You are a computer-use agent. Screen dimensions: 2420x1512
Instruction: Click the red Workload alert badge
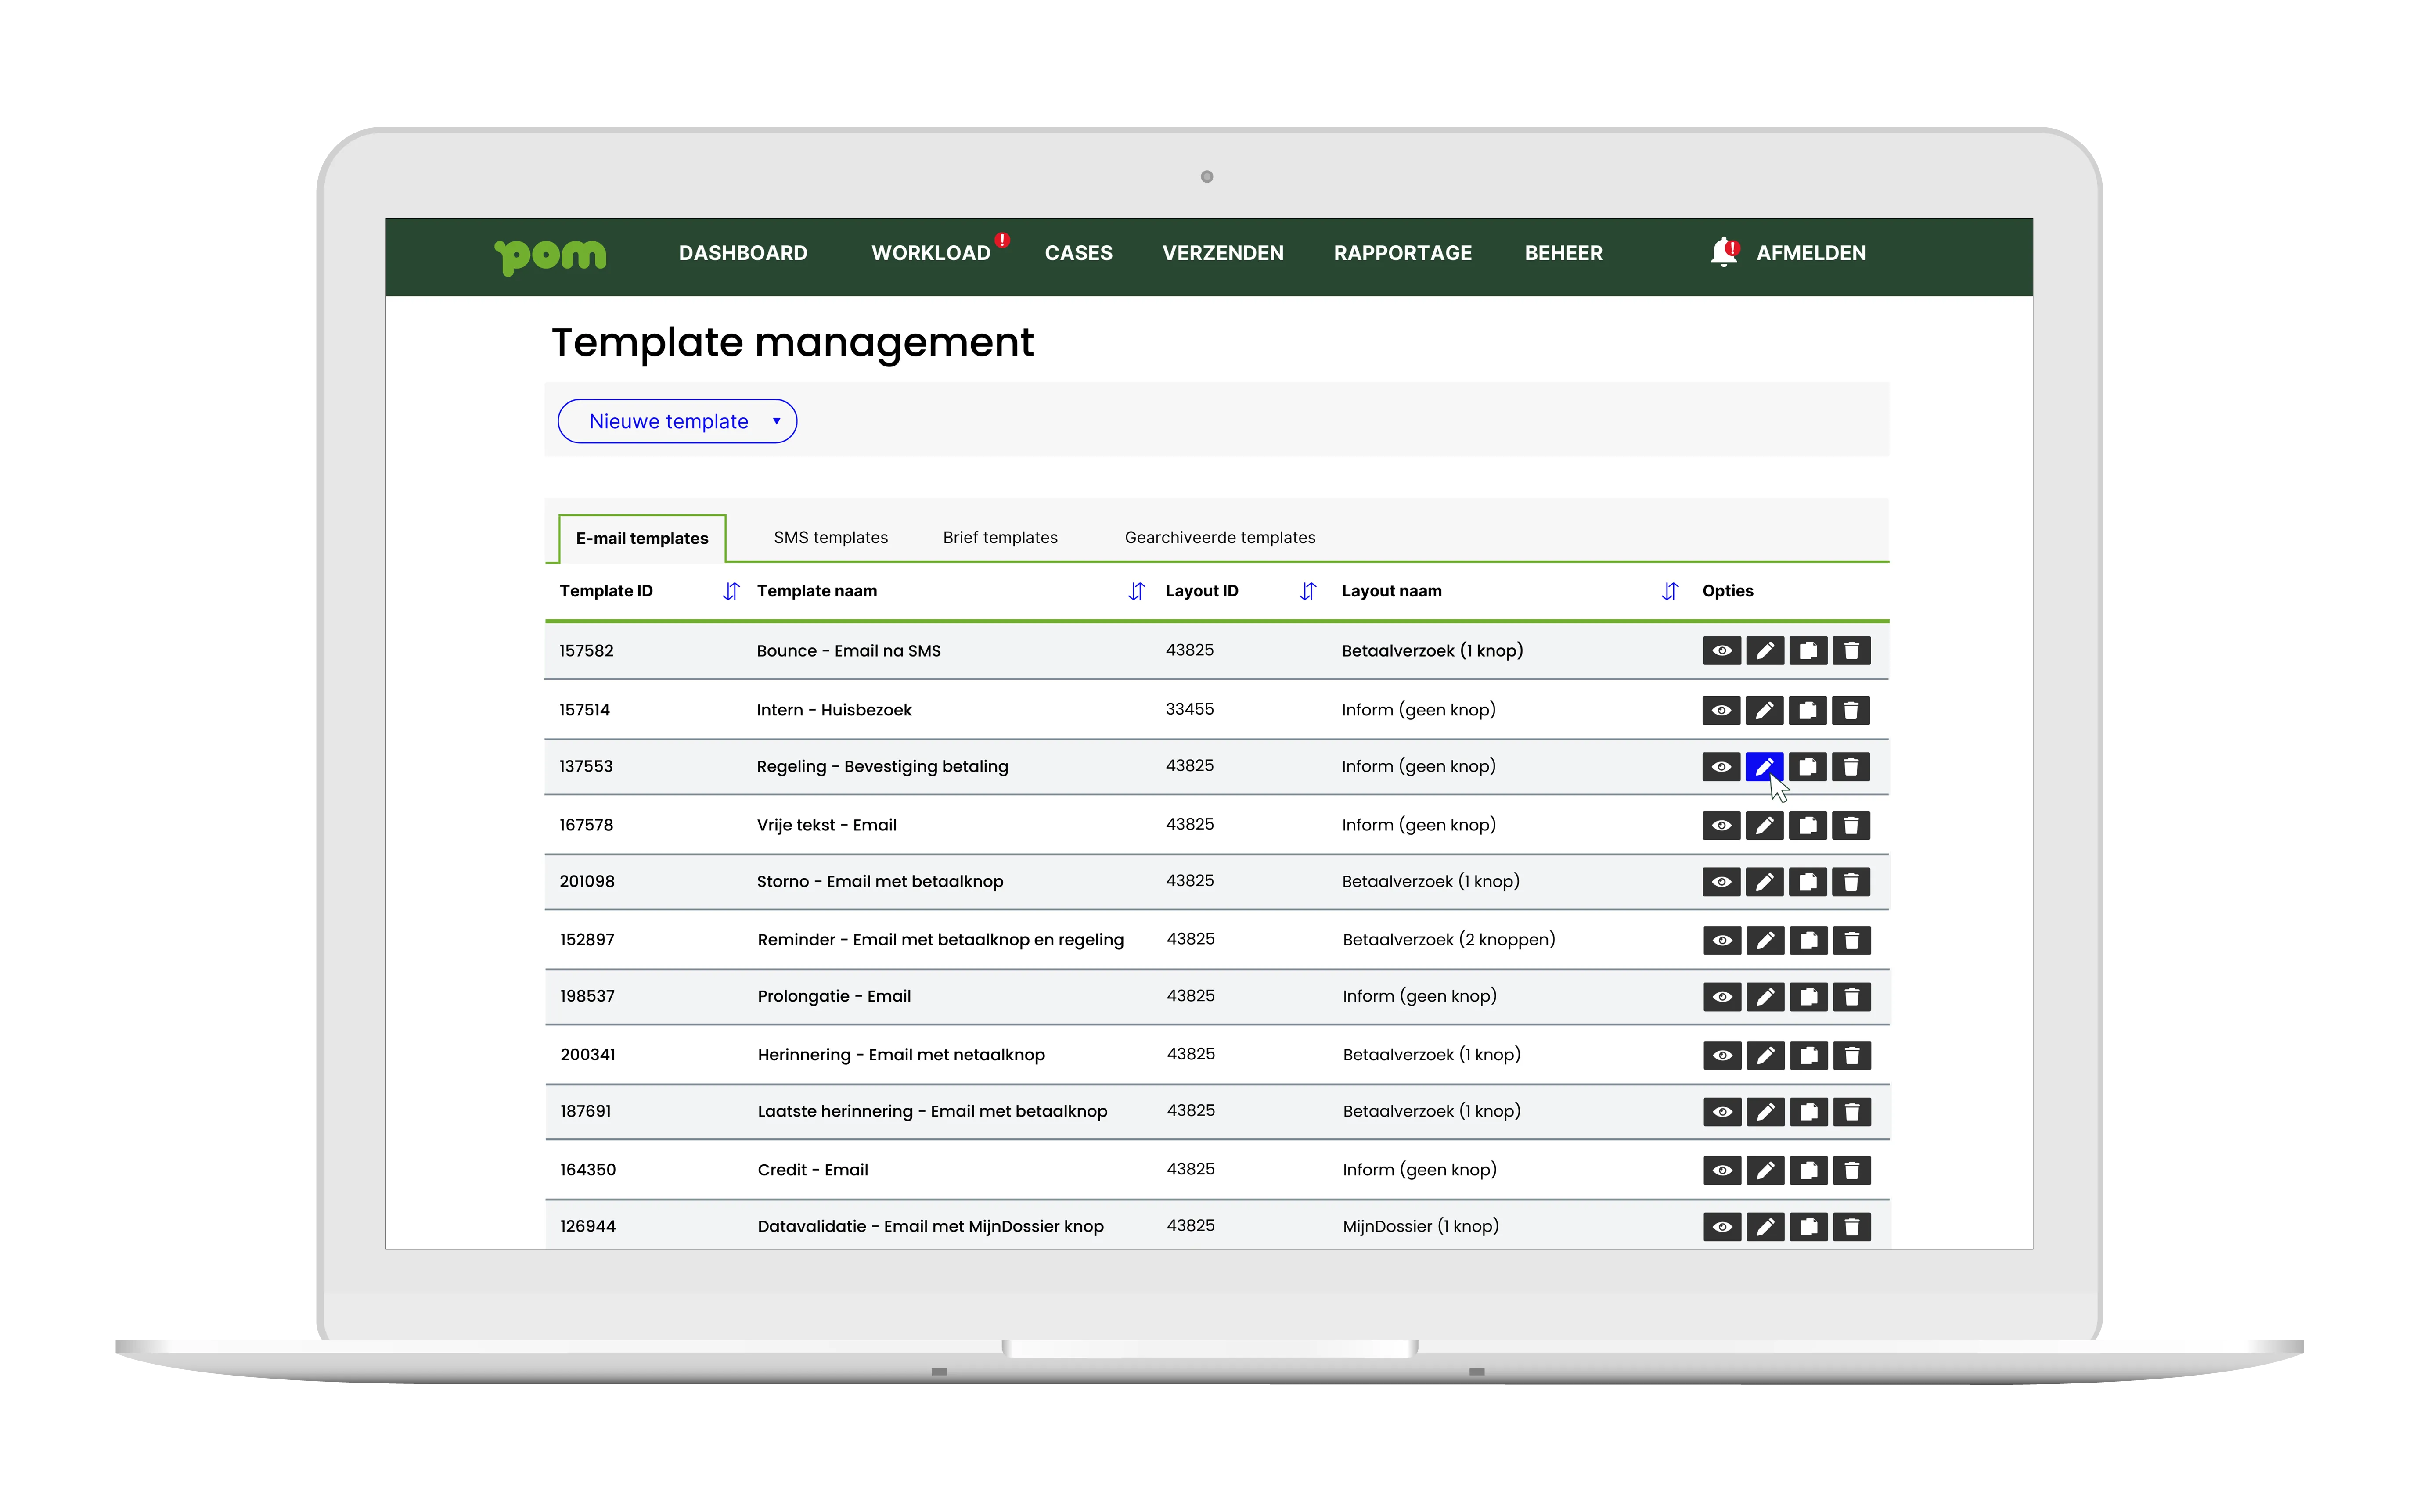[1002, 240]
